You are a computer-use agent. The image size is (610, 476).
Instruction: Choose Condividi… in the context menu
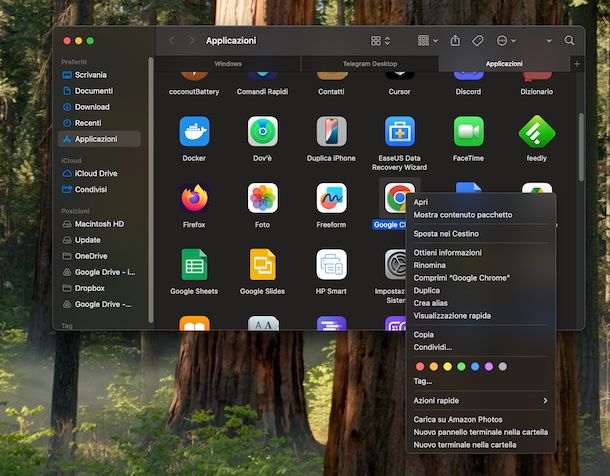(x=480, y=347)
